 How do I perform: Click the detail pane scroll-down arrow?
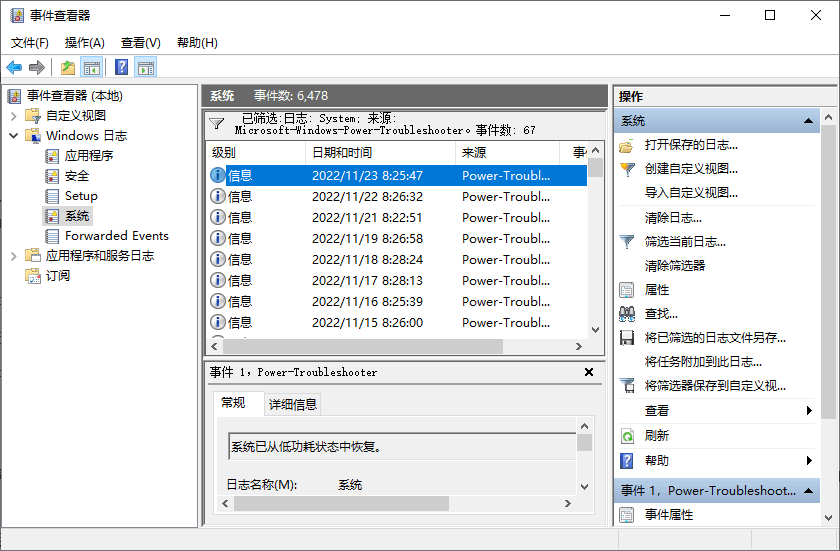(x=584, y=487)
